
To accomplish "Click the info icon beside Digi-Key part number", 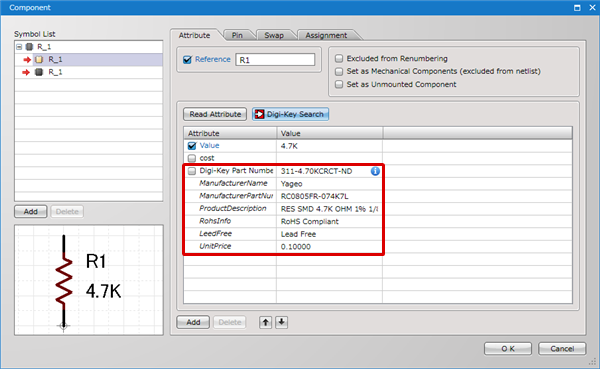I will [375, 171].
